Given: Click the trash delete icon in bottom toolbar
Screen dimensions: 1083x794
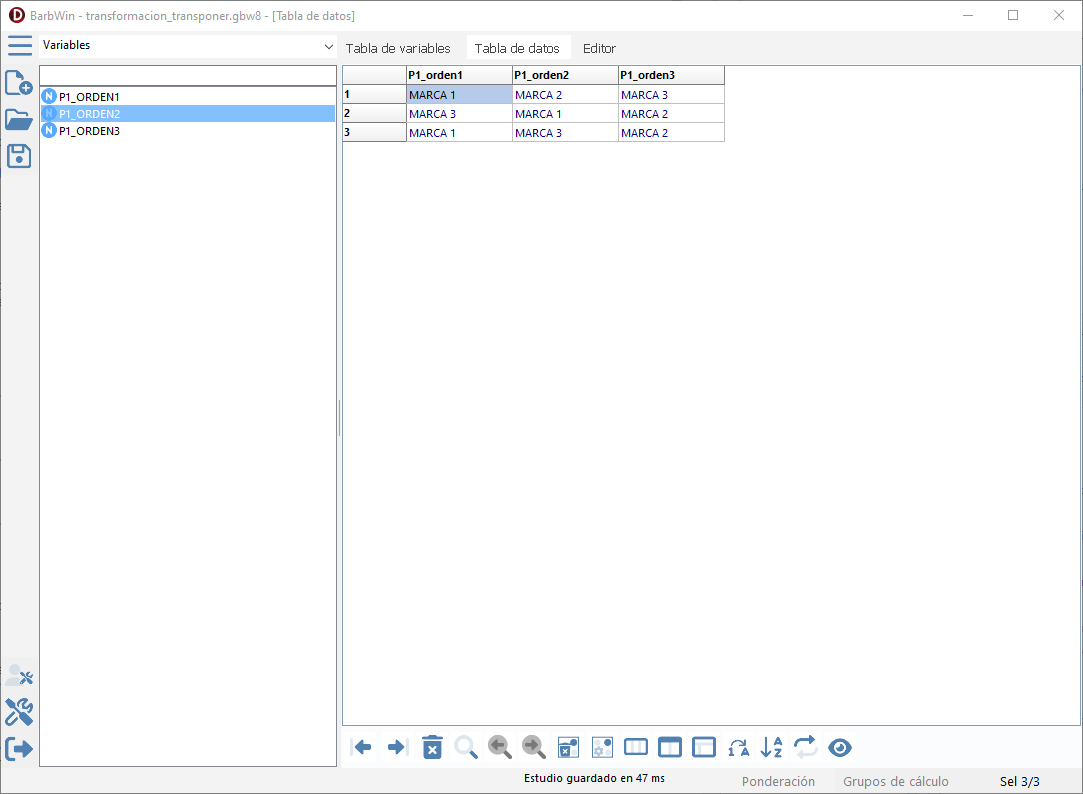Looking at the screenshot, I should point(432,747).
